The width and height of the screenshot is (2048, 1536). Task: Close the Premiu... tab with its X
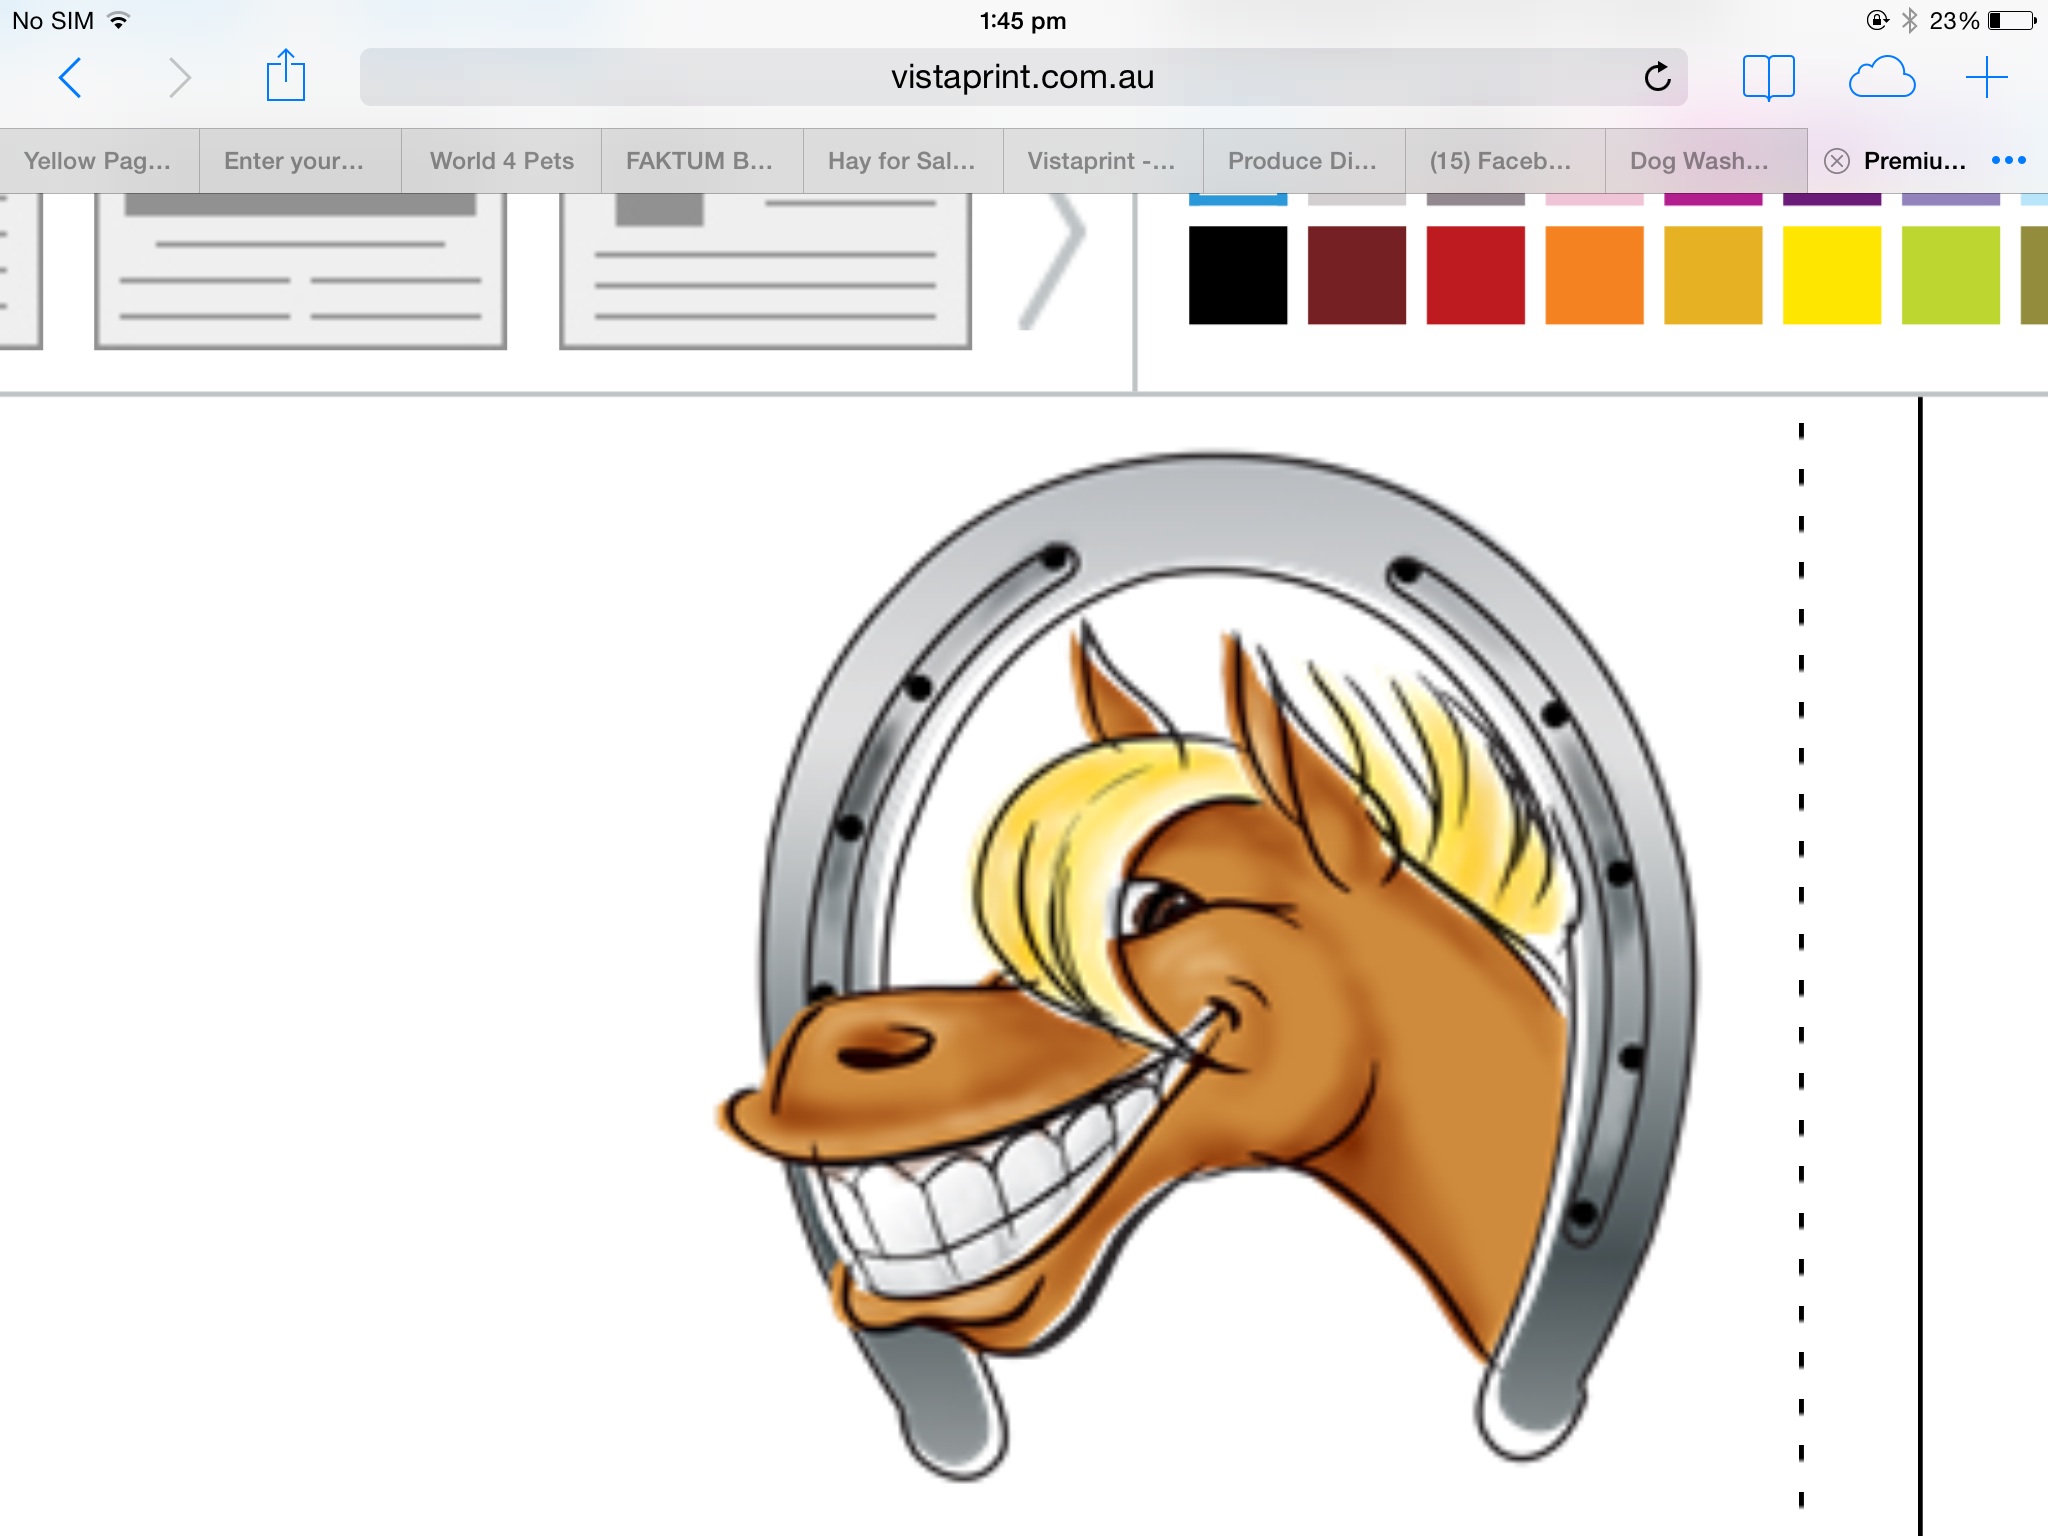pos(1837,161)
